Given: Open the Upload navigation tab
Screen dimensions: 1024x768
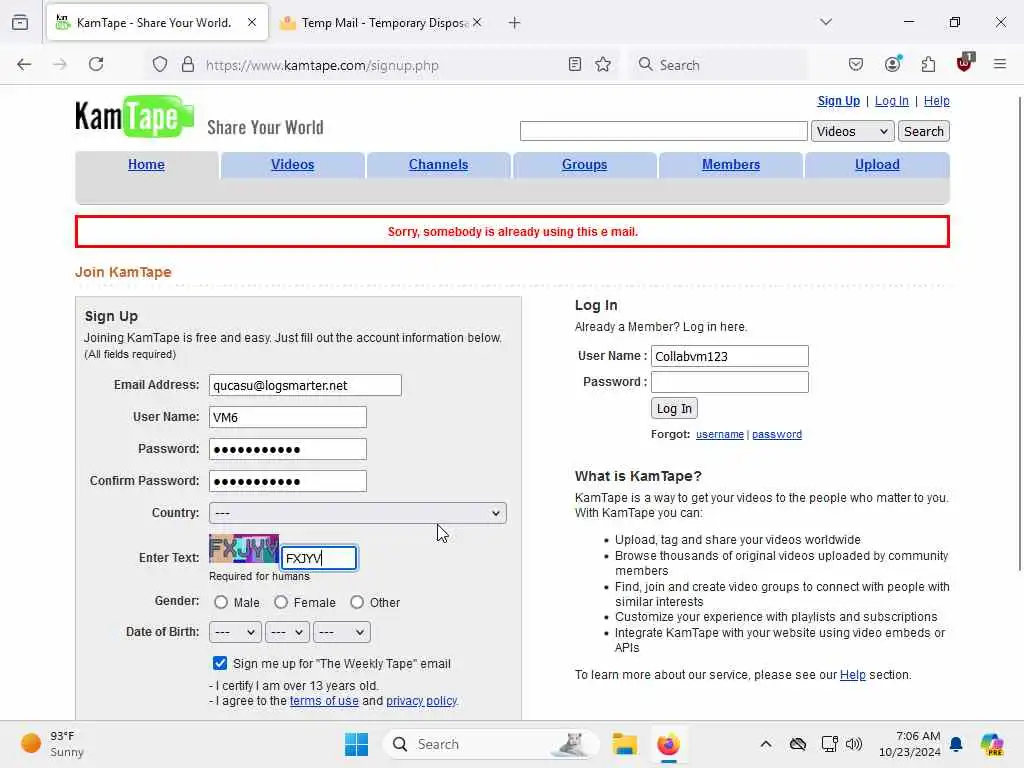Looking at the screenshot, I should 877,165.
